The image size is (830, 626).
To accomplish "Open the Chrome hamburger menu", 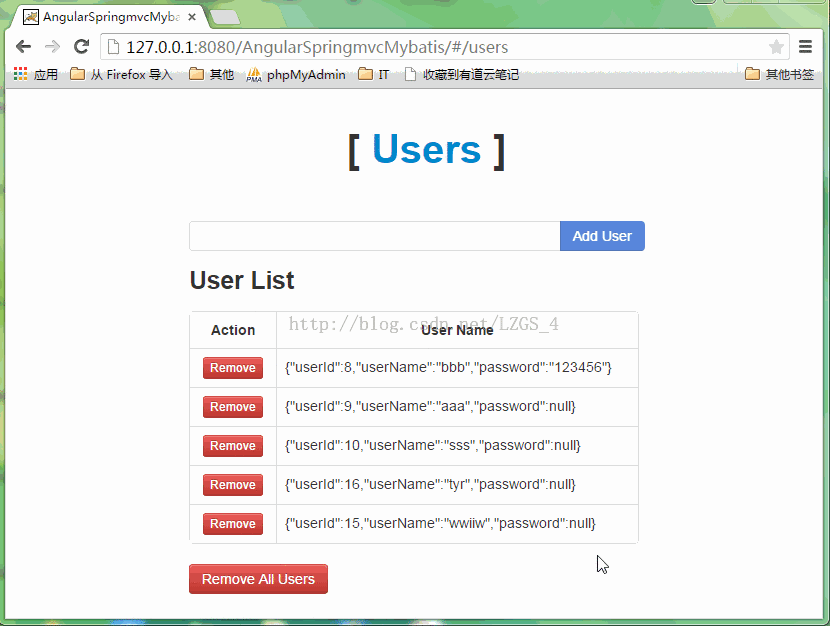I will pos(805,47).
